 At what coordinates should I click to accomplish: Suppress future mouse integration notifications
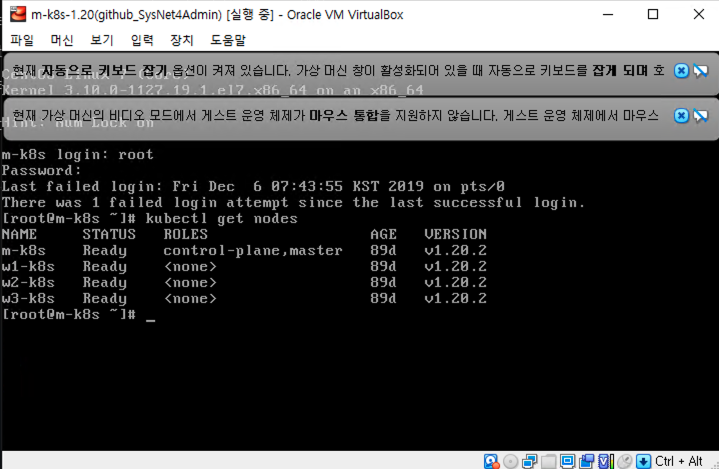[x=701, y=116]
